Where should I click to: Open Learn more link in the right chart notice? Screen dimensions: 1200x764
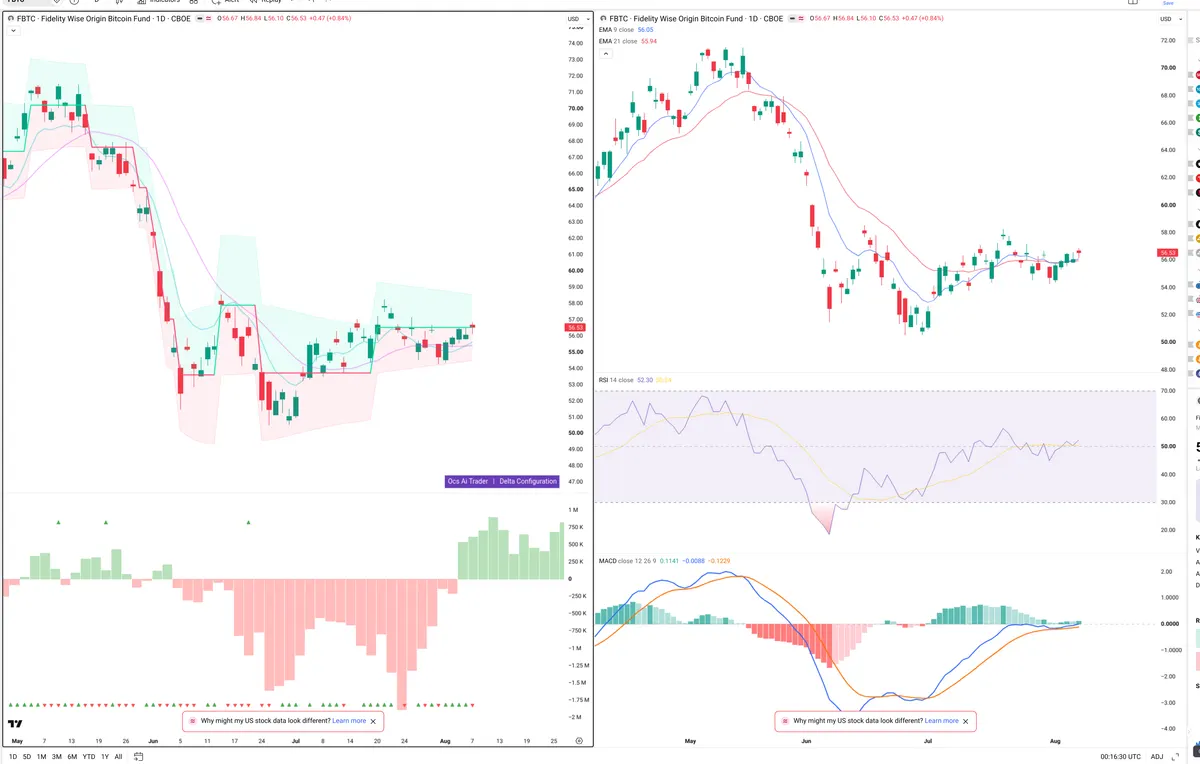click(941, 721)
